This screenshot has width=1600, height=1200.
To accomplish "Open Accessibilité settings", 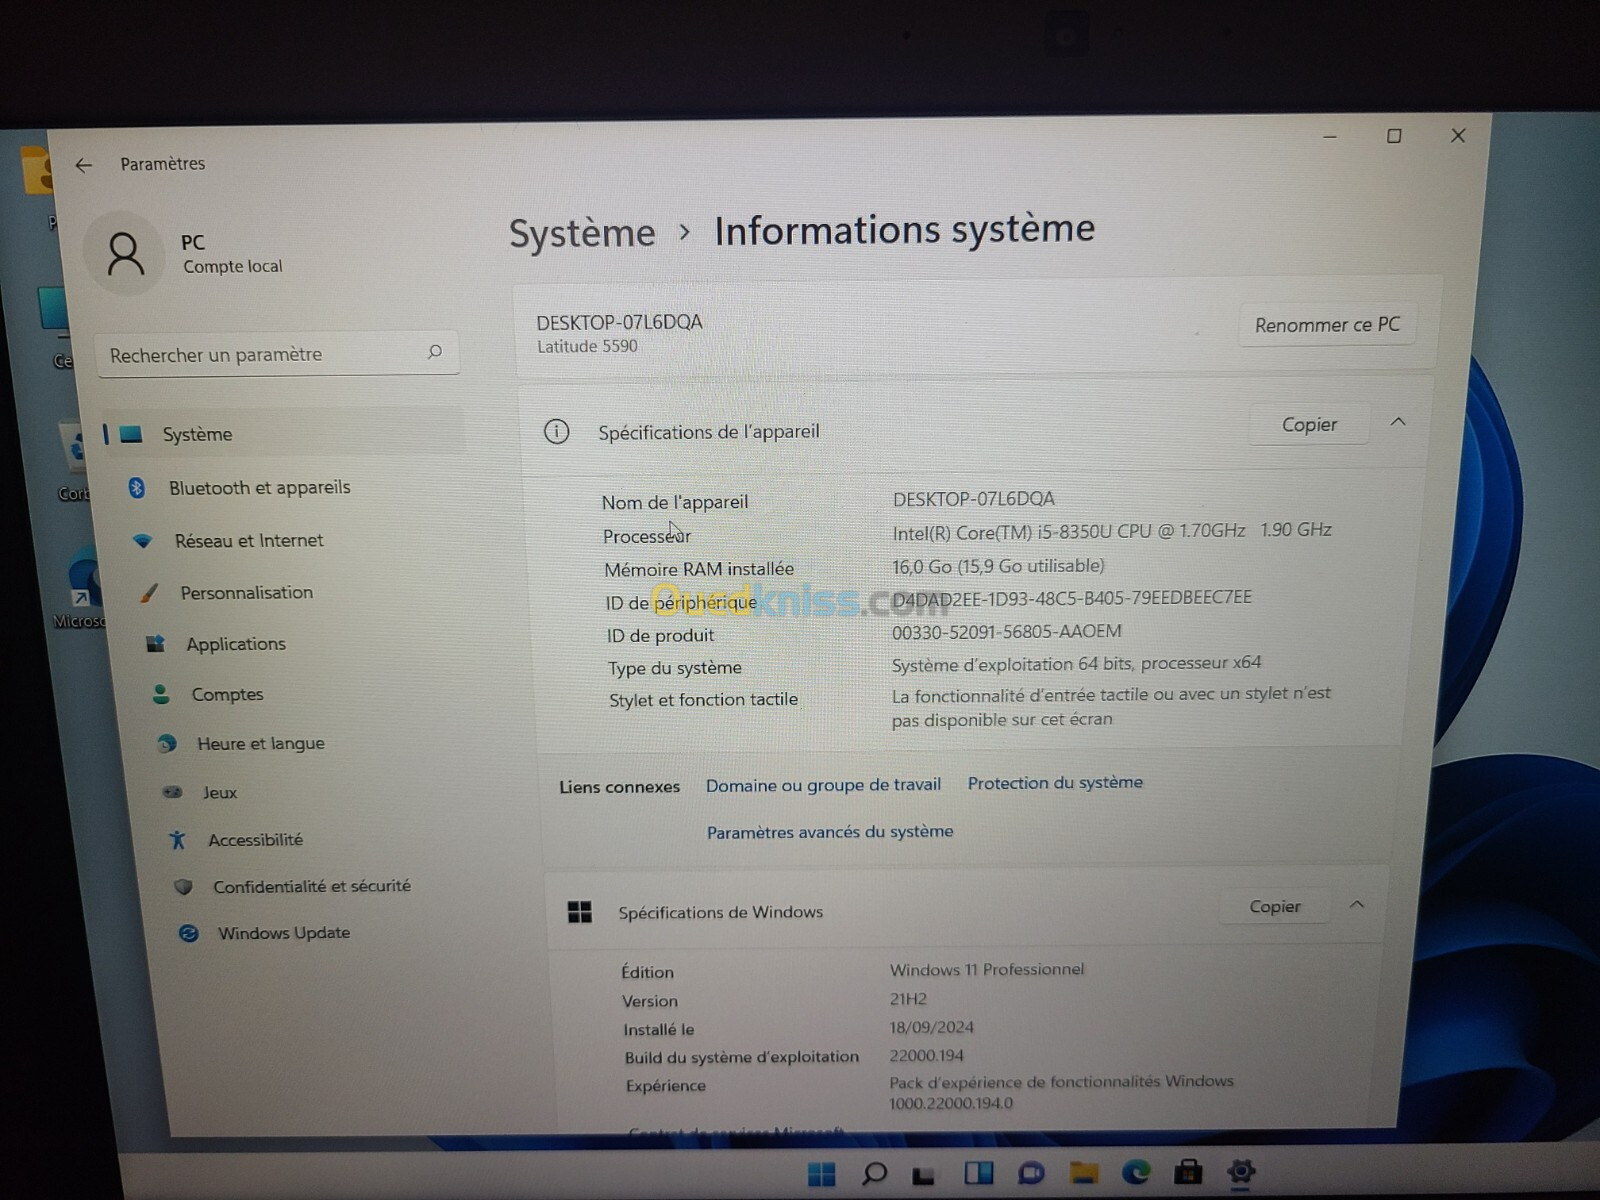I will click(255, 840).
